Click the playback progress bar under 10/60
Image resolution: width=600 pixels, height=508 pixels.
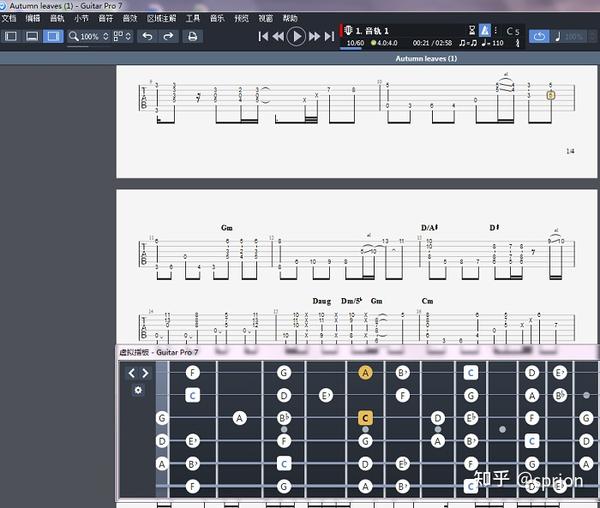coord(351,49)
